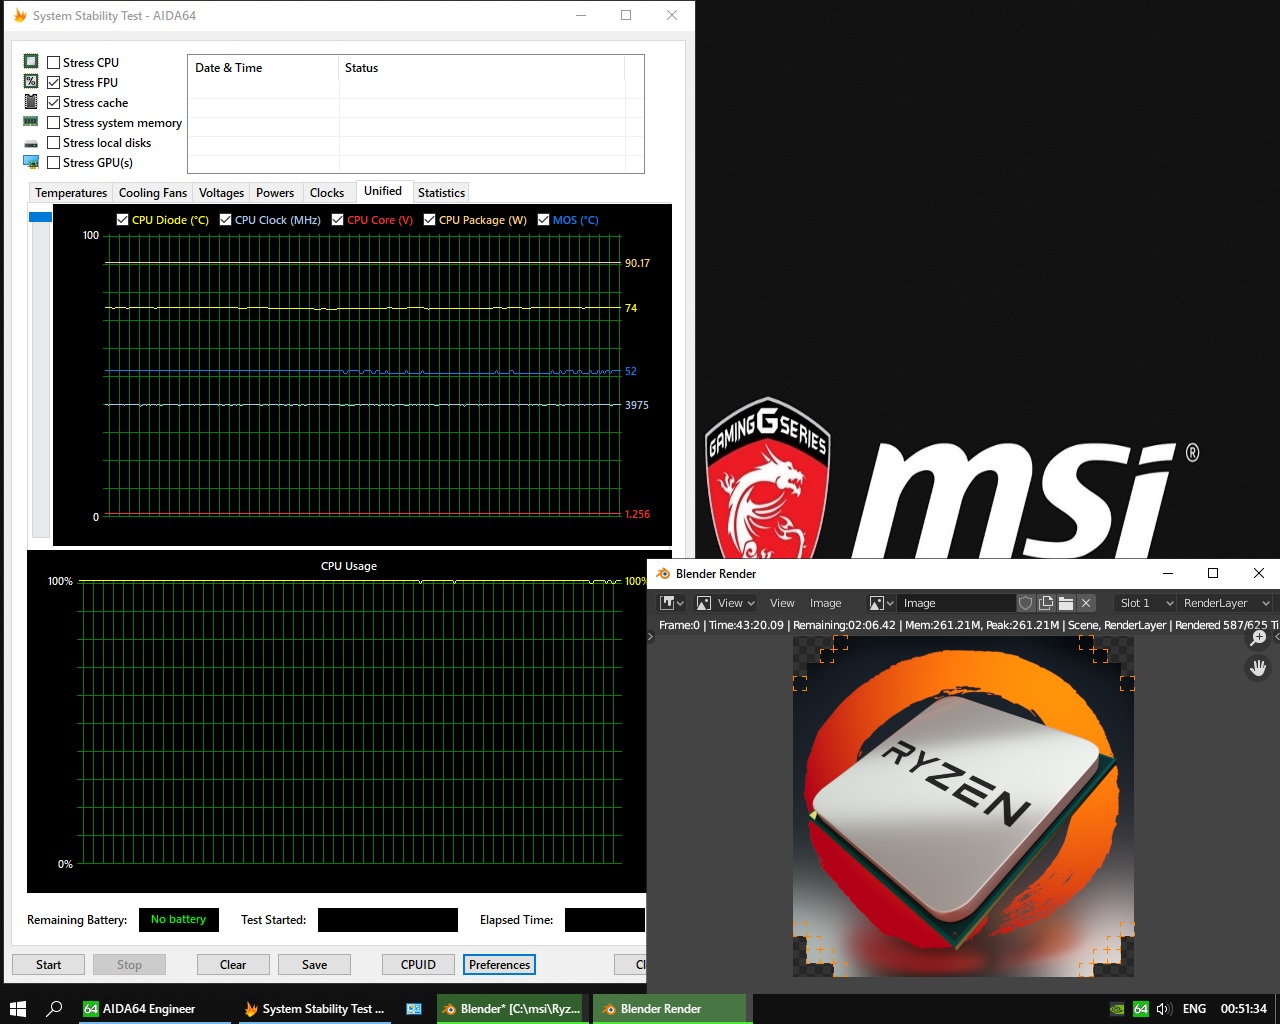The width and height of the screenshot is (1280, 1024).
Task: Expand the RenderLayer dropdown
Action: (x=1225, y=603)
